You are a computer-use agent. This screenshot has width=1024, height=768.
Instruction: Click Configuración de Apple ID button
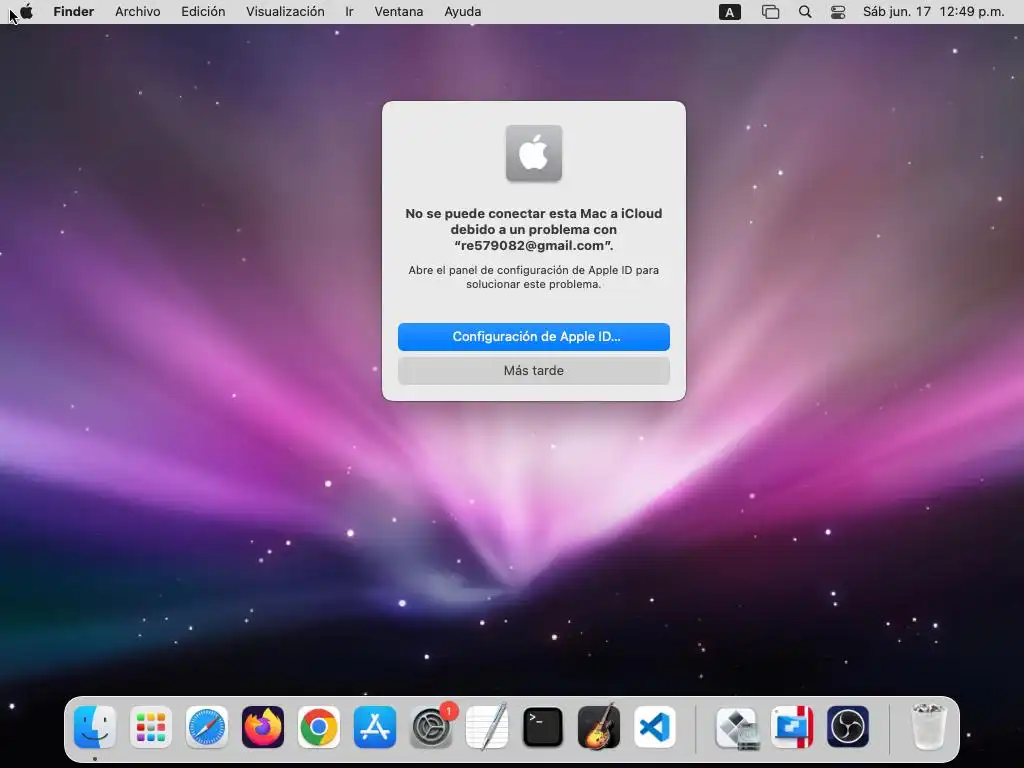534,337
